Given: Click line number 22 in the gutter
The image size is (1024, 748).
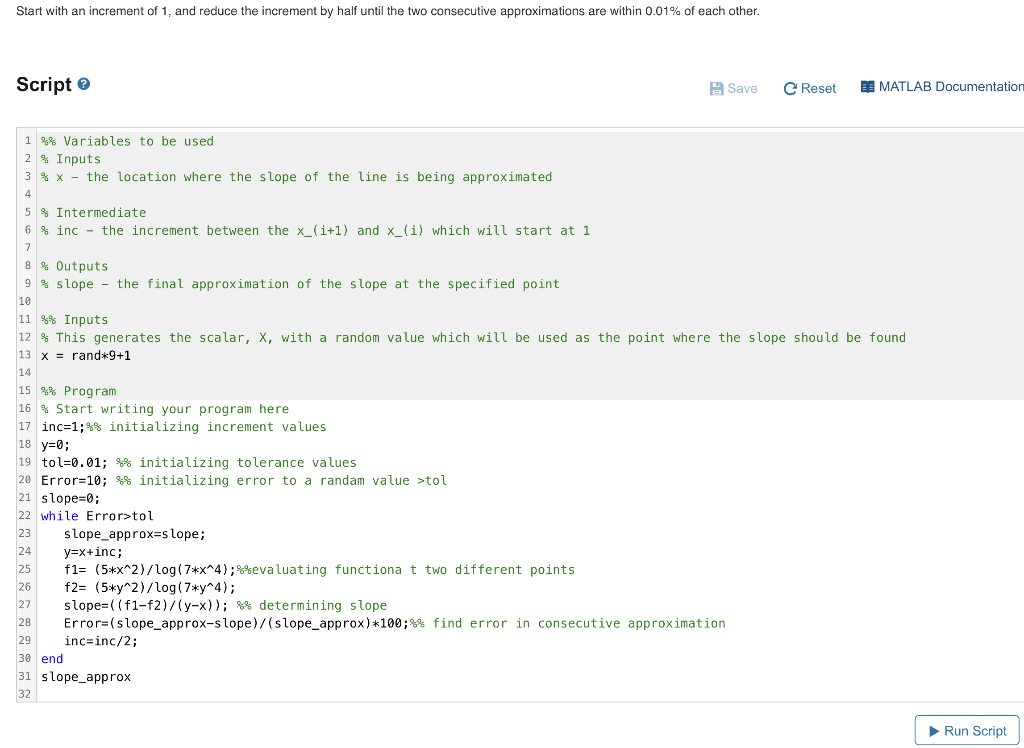Looking at the screenshot, I should [25, 515].
